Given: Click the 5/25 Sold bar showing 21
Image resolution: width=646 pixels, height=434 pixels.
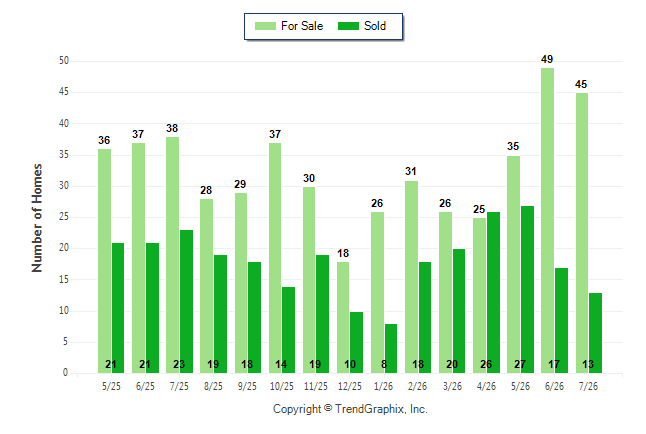Looking at the screenshot, I should [118, 308].
